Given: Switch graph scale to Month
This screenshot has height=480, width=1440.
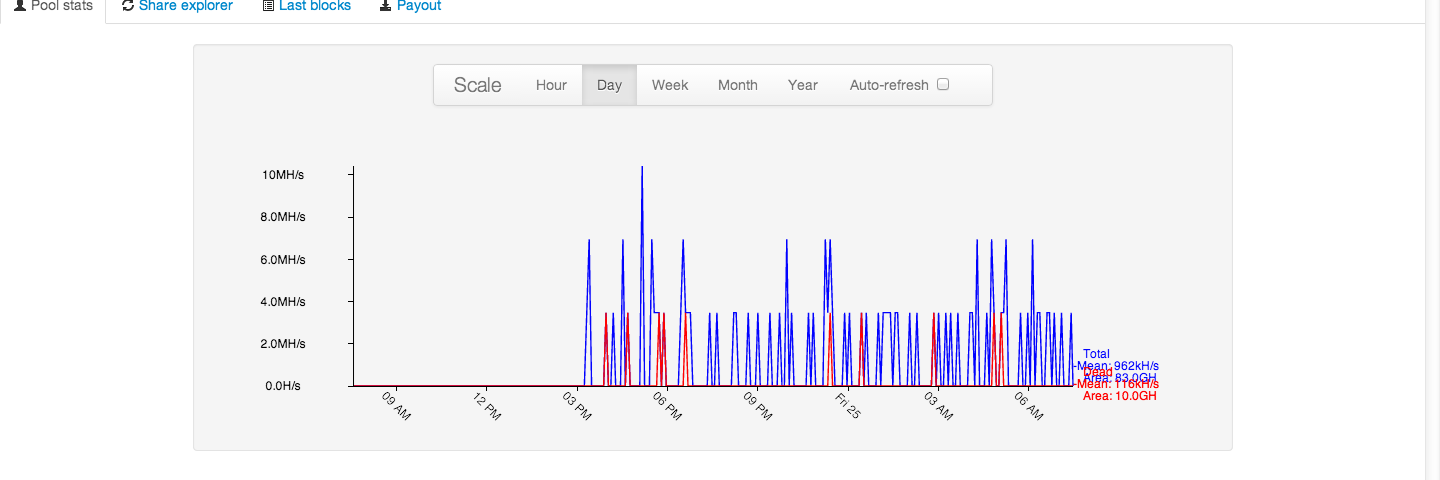Looking at the screenshot, I should pyautogui.click(x=738, y=85).
